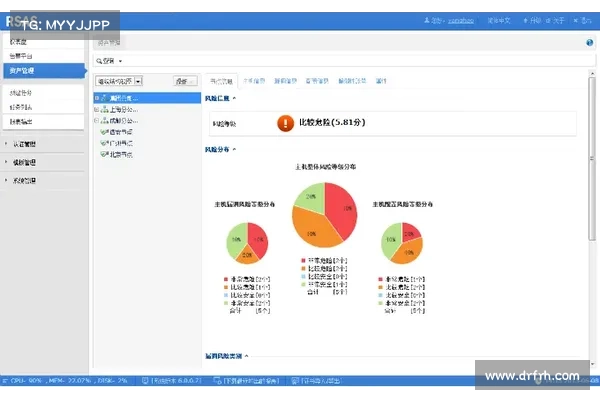Open the second tab next to the active tab
This screenshot has height=400, width=600.
(x=254, y=80)
